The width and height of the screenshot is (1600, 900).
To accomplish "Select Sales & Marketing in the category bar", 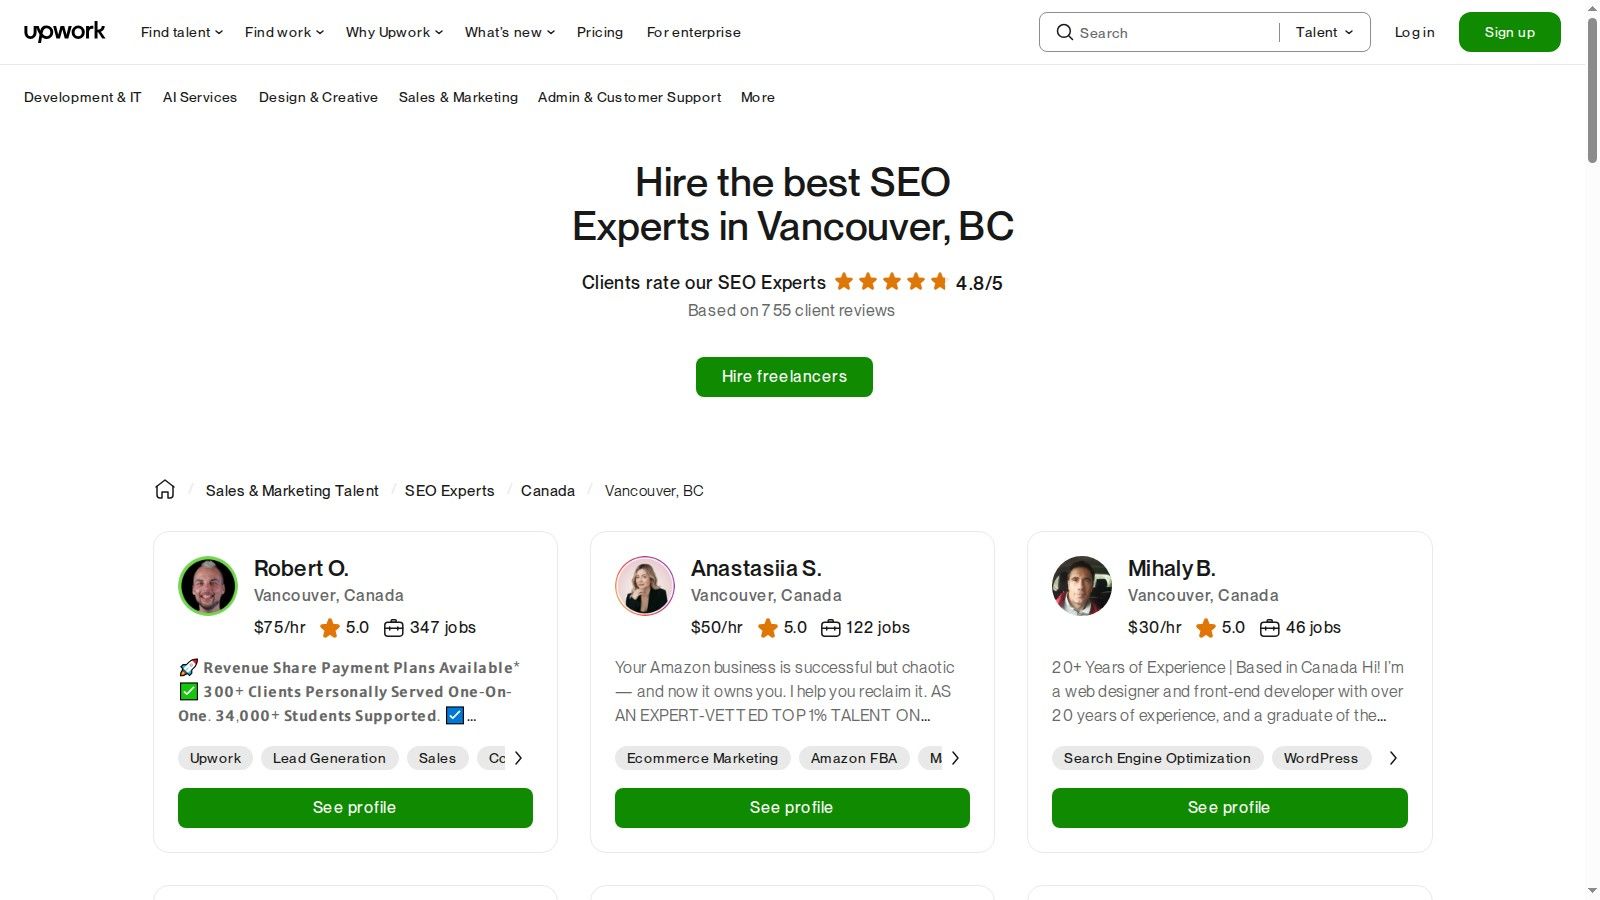I will pos(458,97).
